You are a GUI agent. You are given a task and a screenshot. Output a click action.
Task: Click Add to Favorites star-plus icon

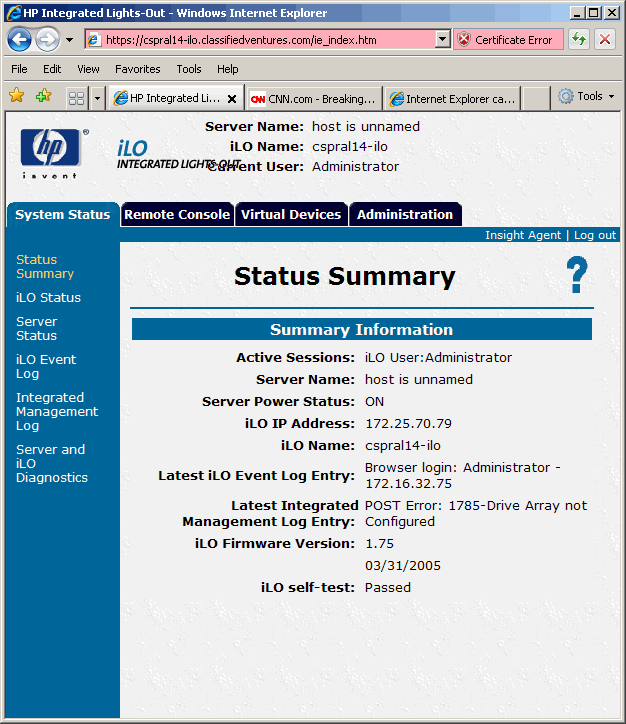click(43, 97)
